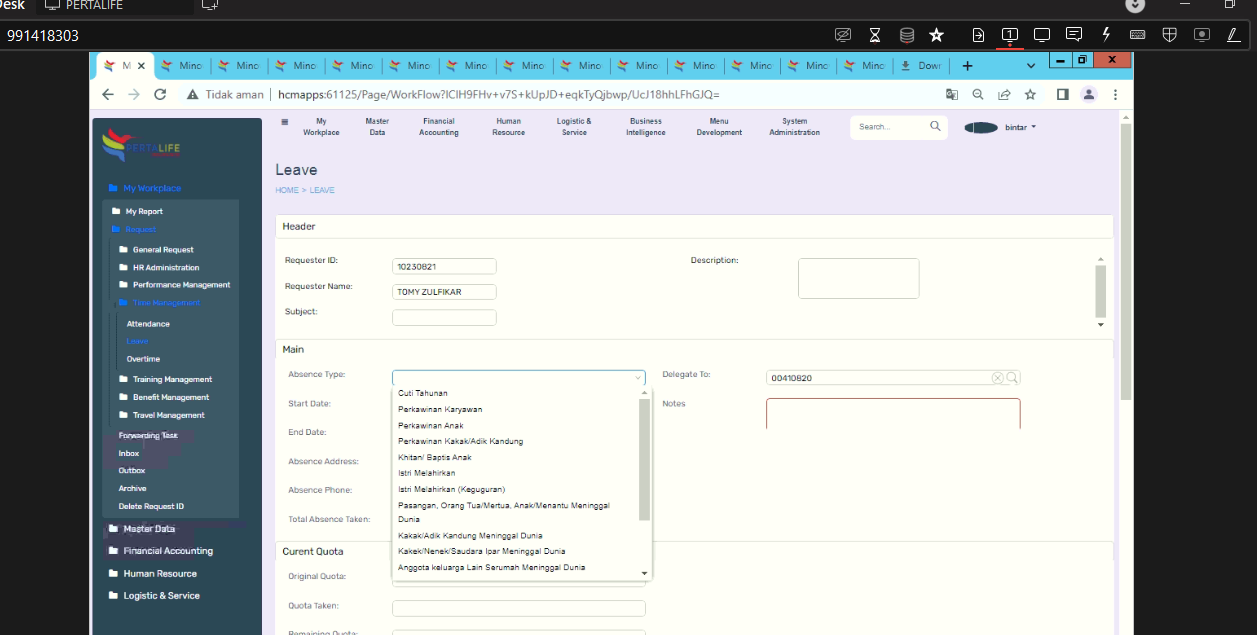The image size is (1257, 635).
Task: Click the search magnifier in the top search box
Action: tap(935, 126)
